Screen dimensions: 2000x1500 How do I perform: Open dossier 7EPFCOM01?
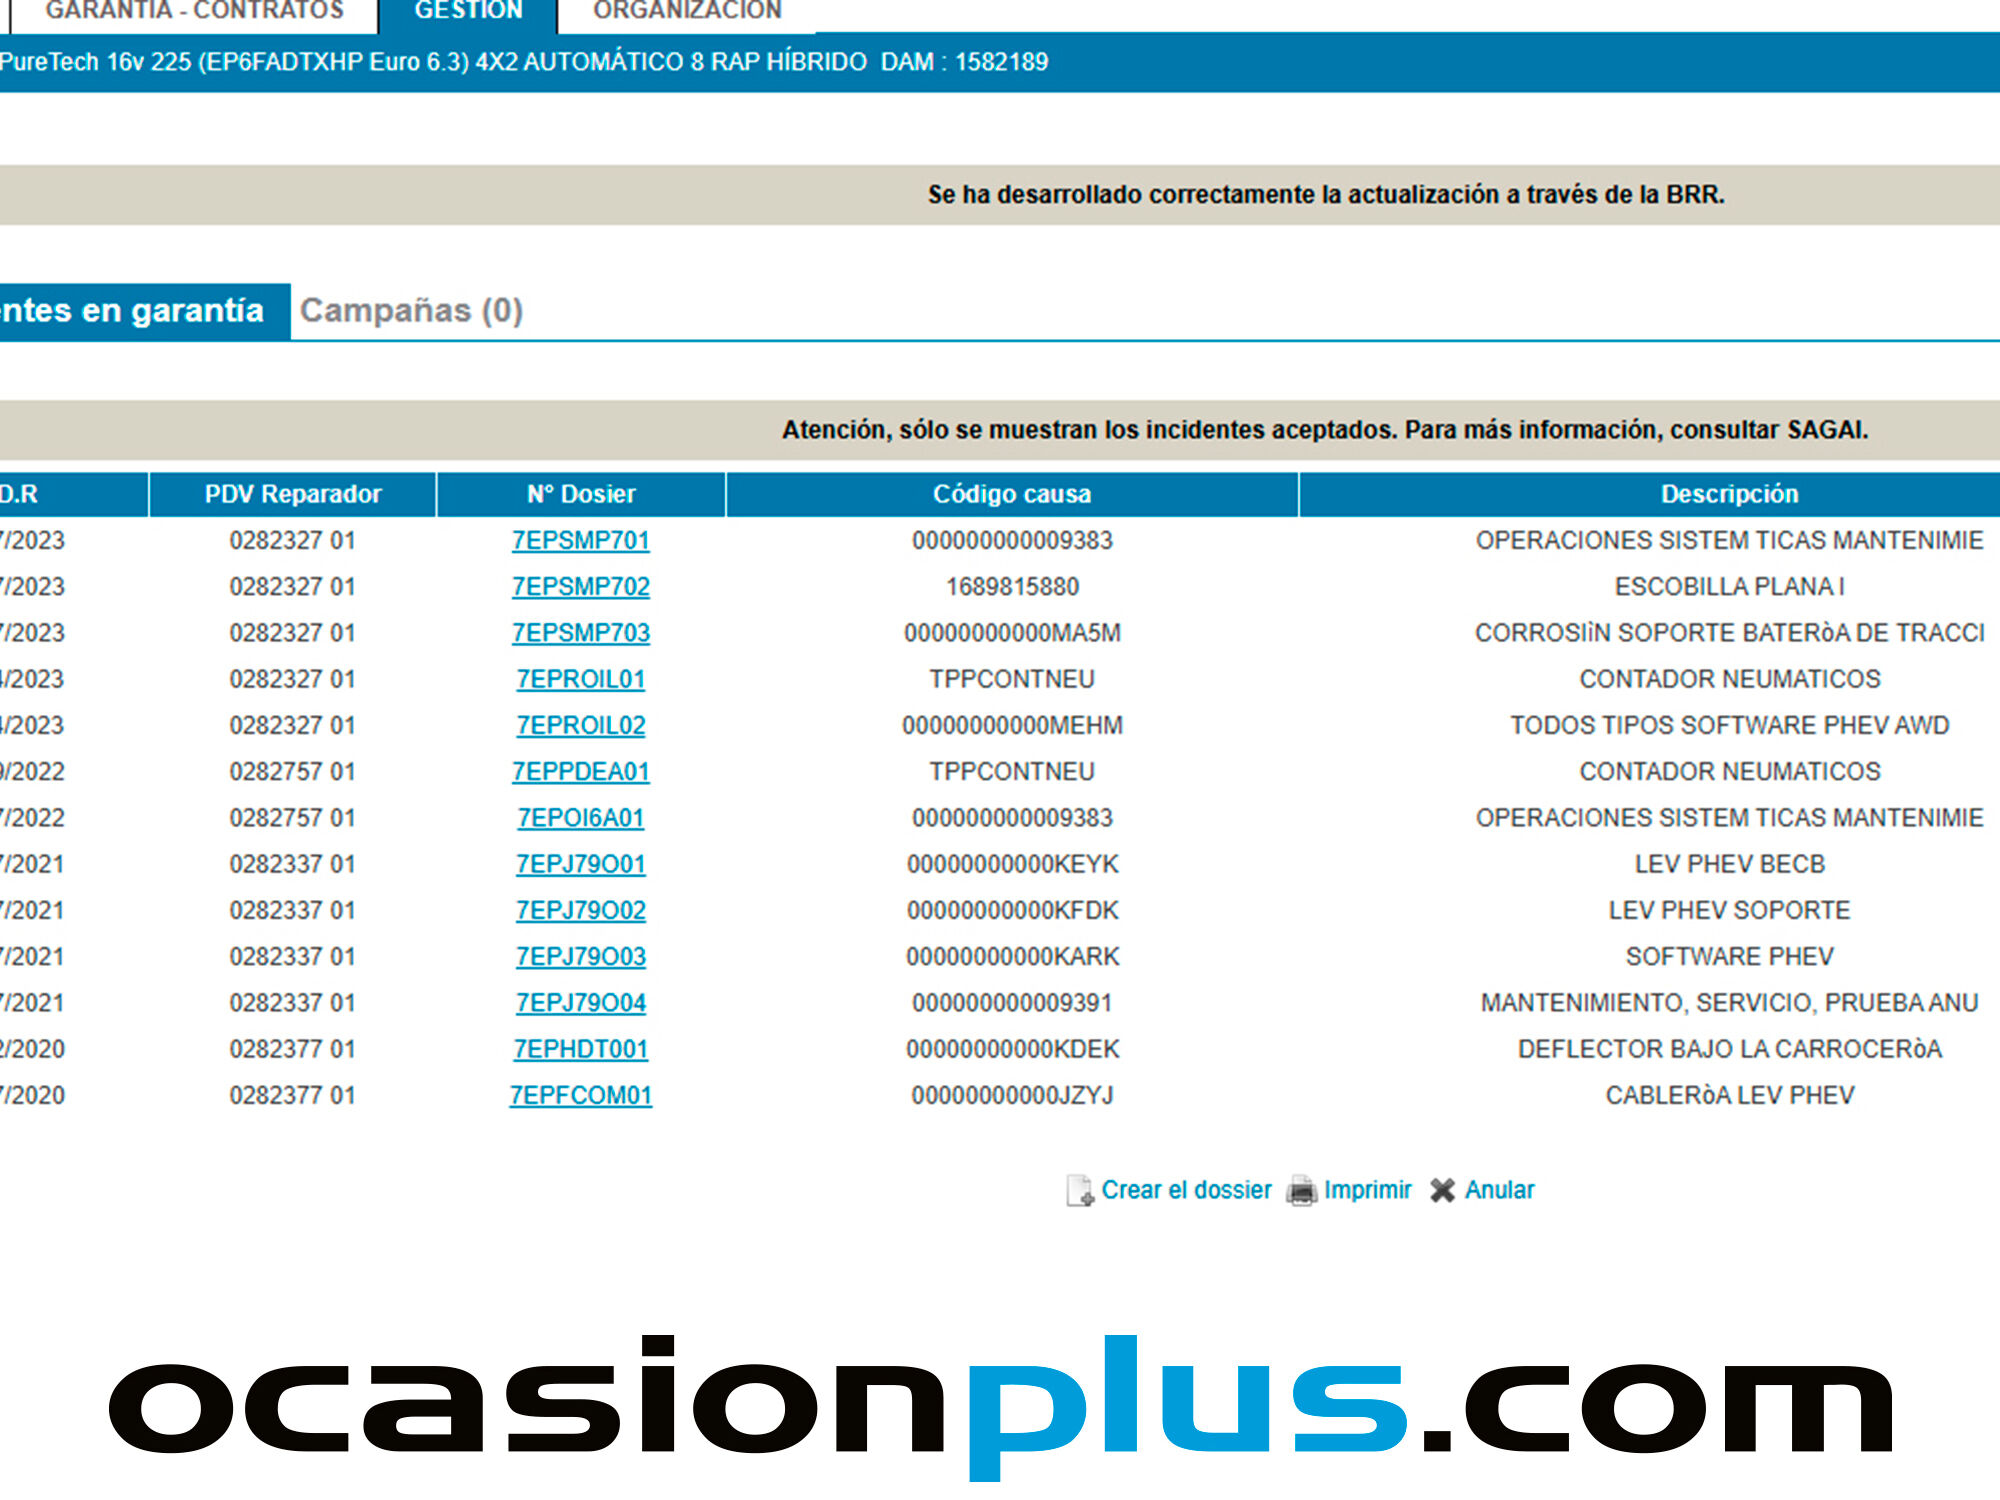(580, 1096)
